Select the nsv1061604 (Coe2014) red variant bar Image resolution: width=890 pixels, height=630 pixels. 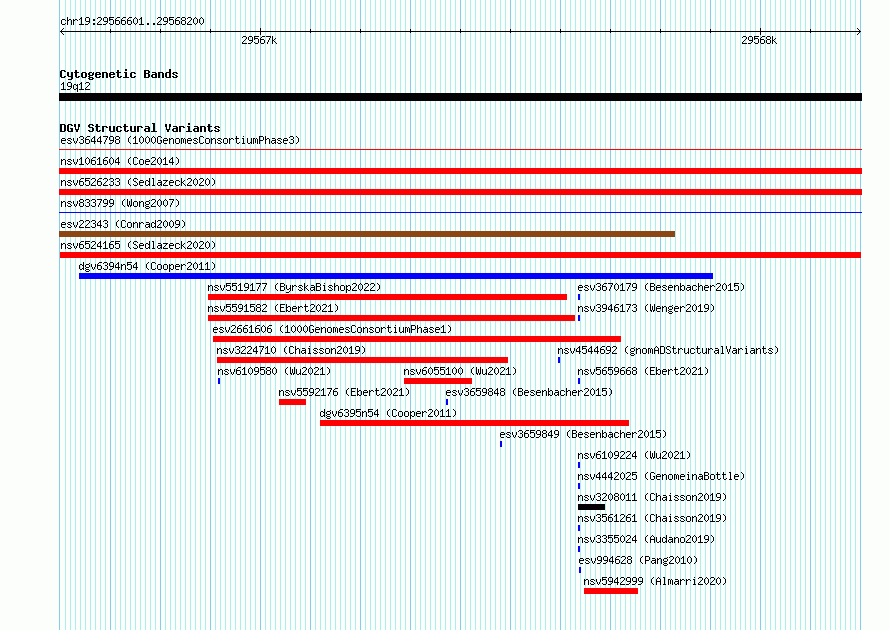coord(460,171)
